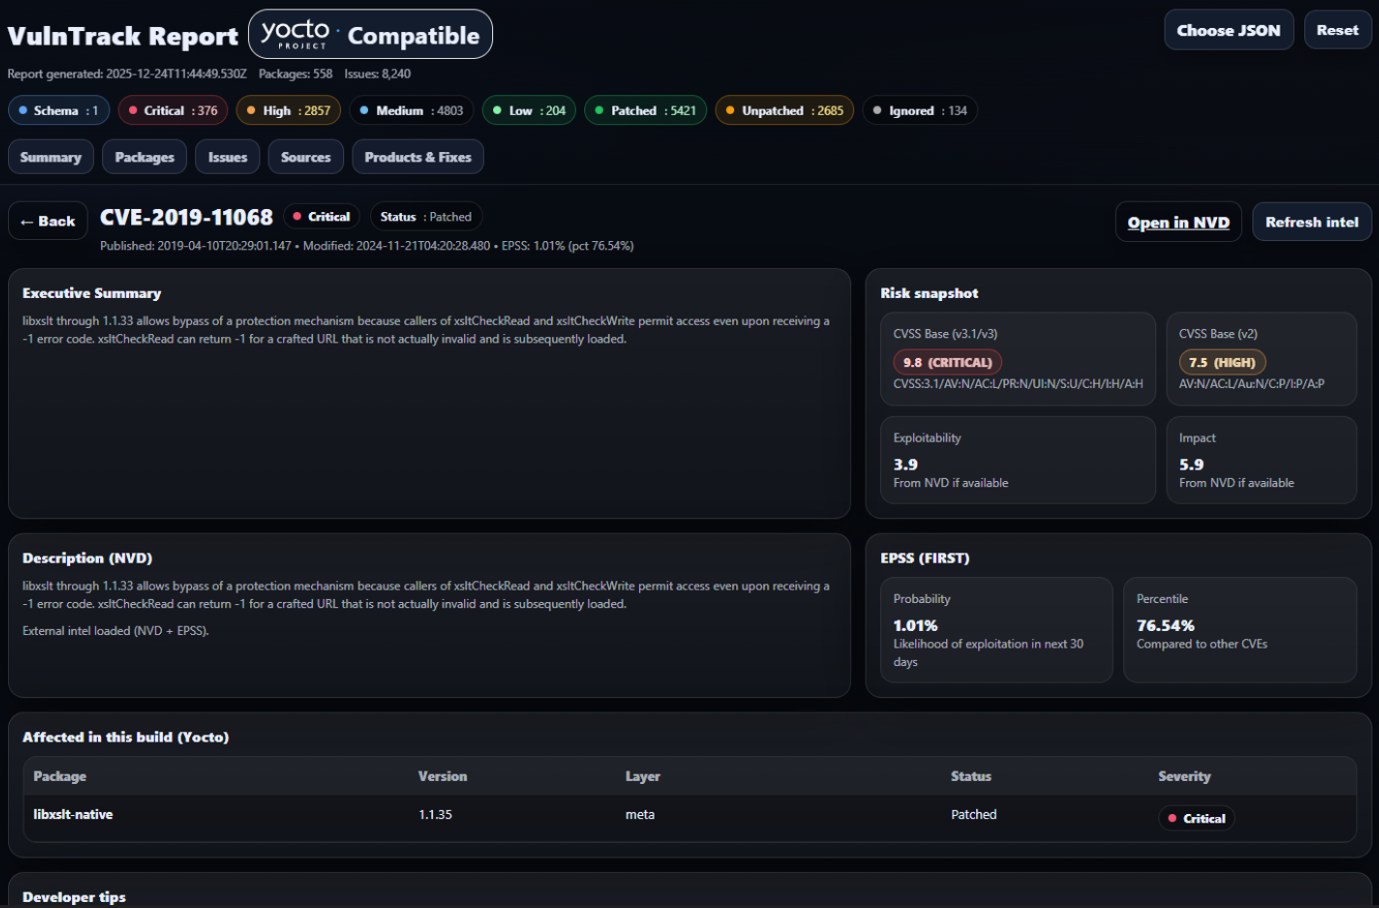1379x908 pixels.
Task: Click the EPSS probability 1.01% value
Action: point(915,625)
